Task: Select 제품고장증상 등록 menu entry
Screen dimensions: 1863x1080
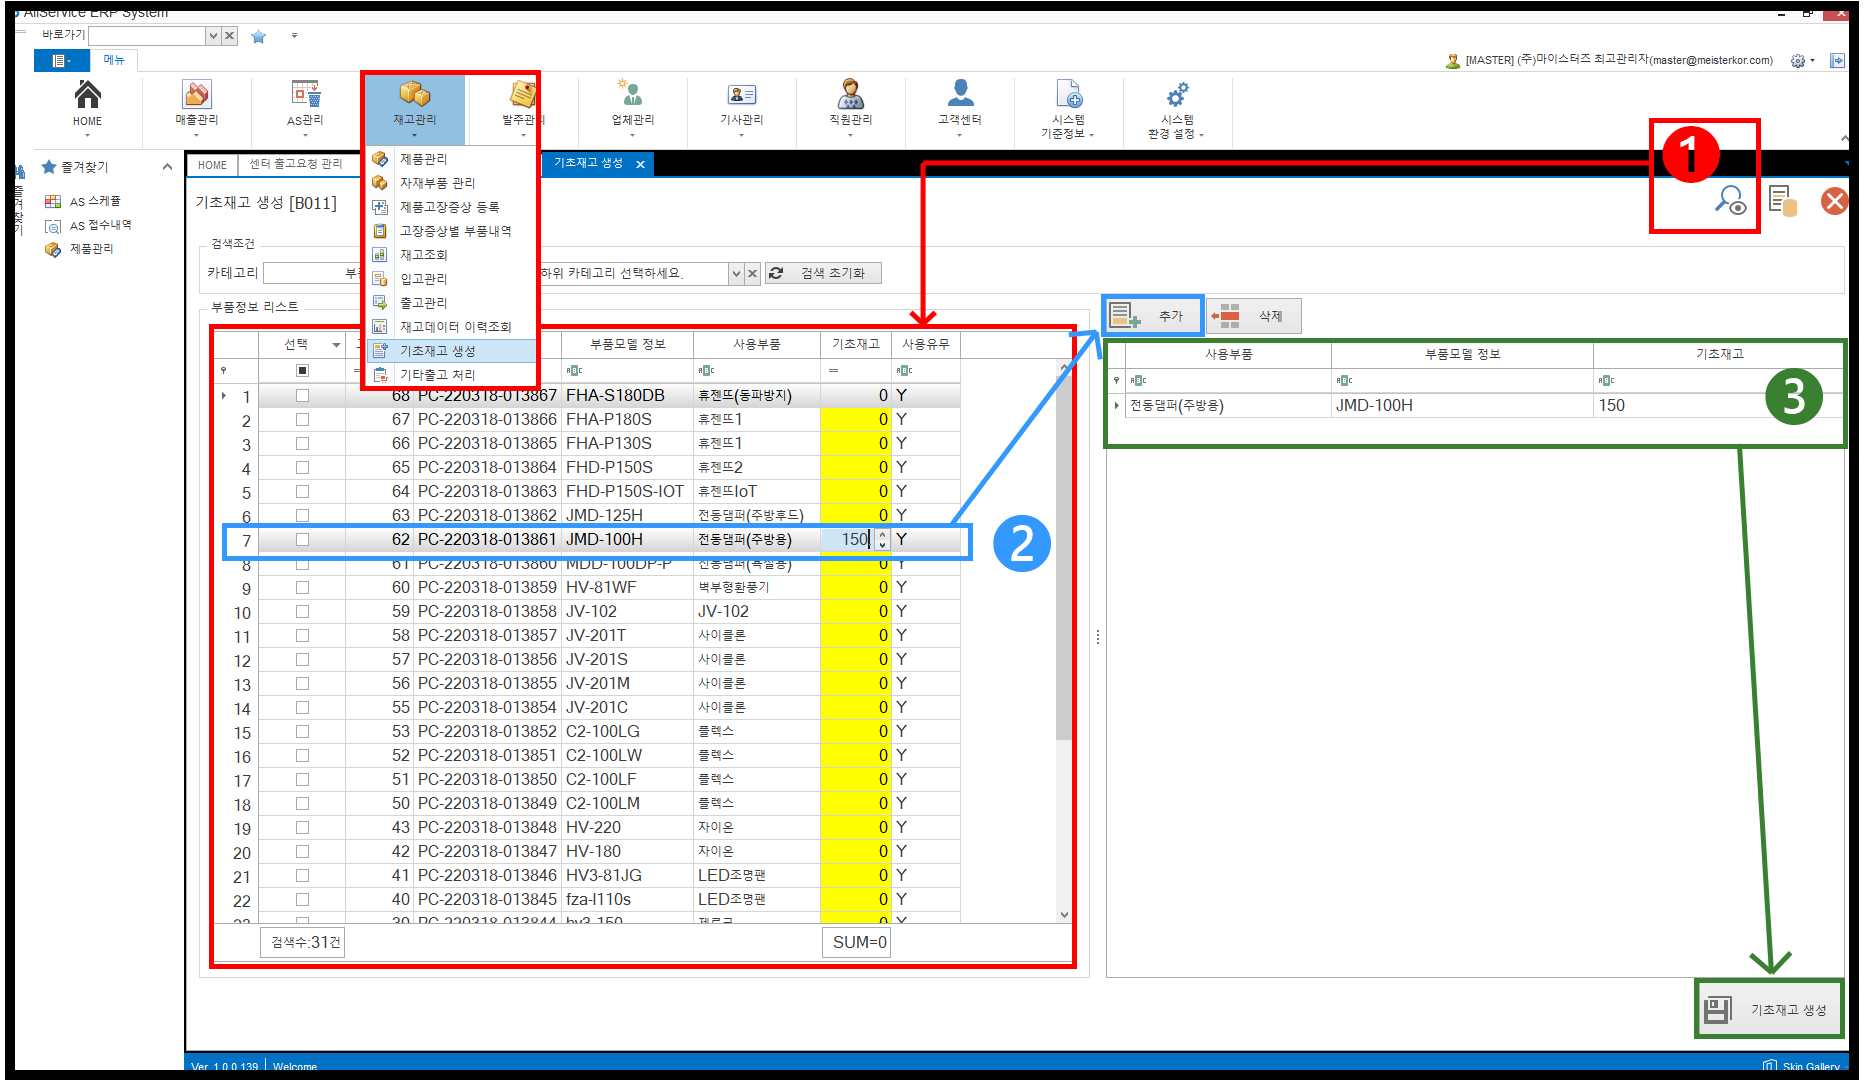Action: [452, 207]
